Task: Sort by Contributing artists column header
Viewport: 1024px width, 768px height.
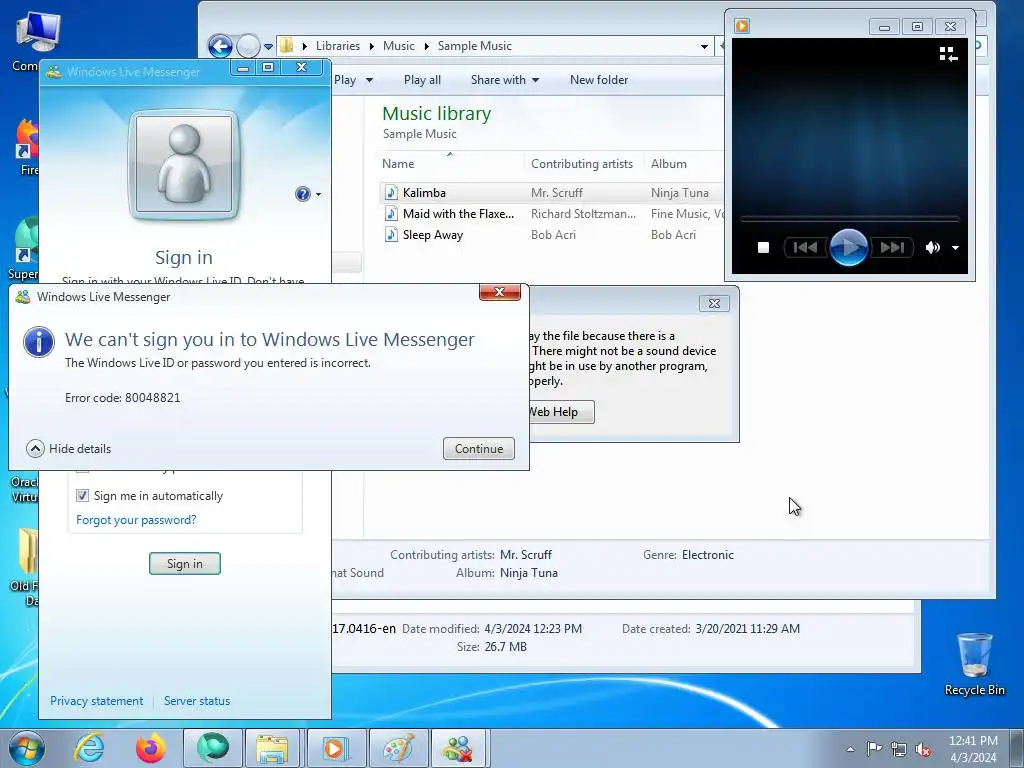Action: 582,164
